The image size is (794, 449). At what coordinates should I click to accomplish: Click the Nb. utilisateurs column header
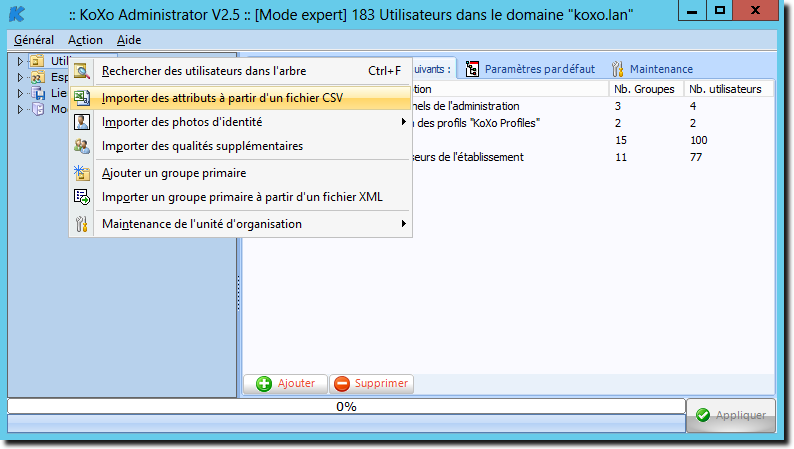tap(728, 89)
